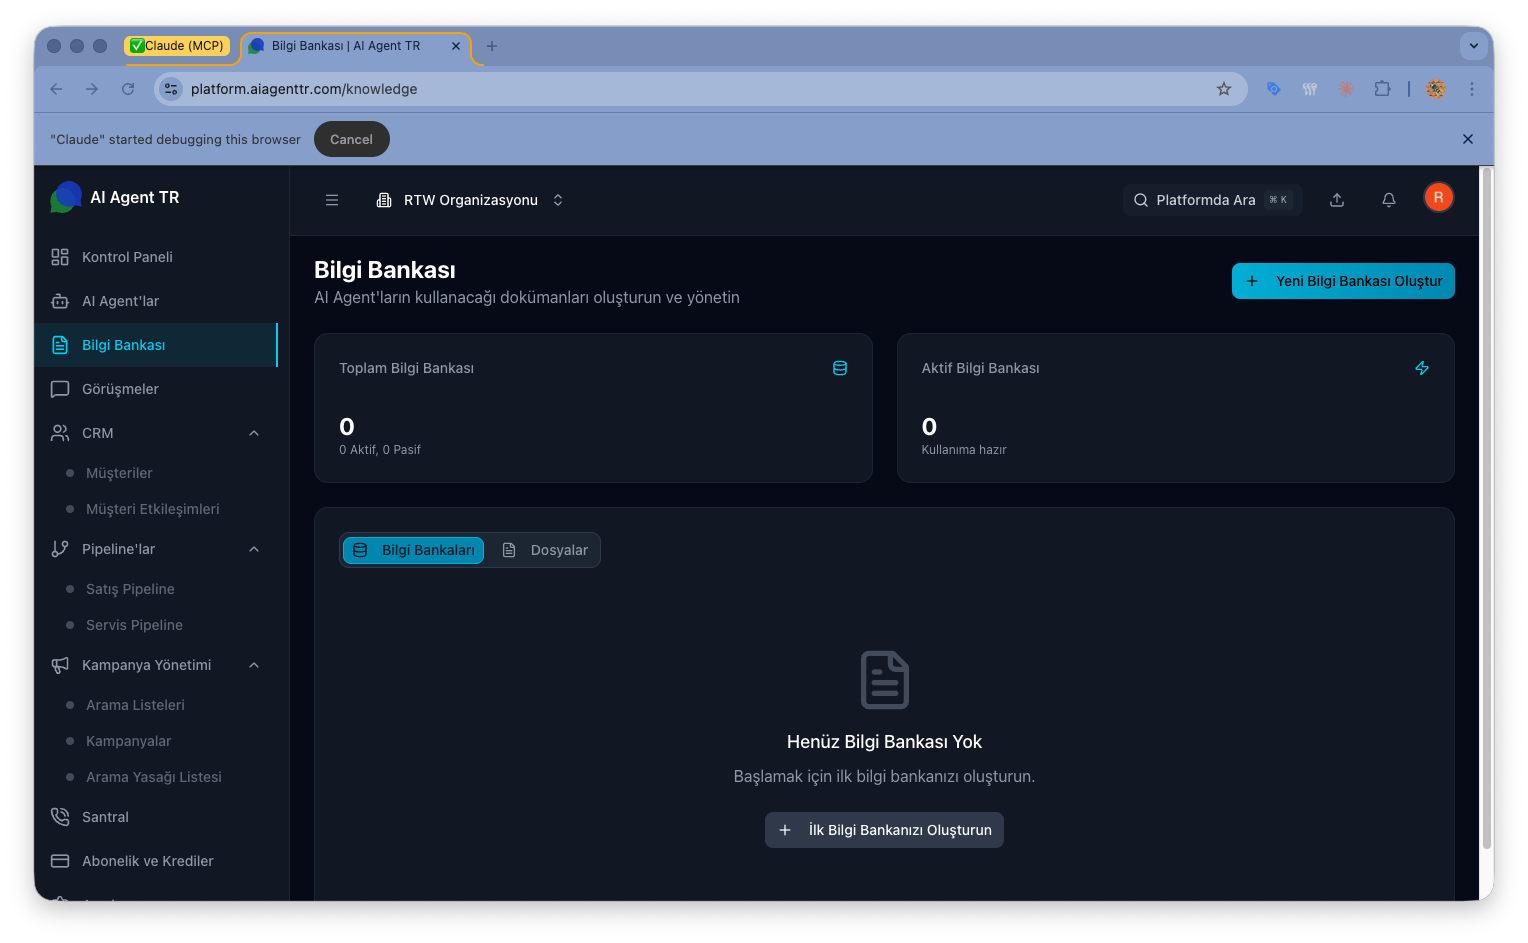This screenshot has width=1528, height=943.
Task: Open the notifications bell icon
Action: (x=1389, y=200)
